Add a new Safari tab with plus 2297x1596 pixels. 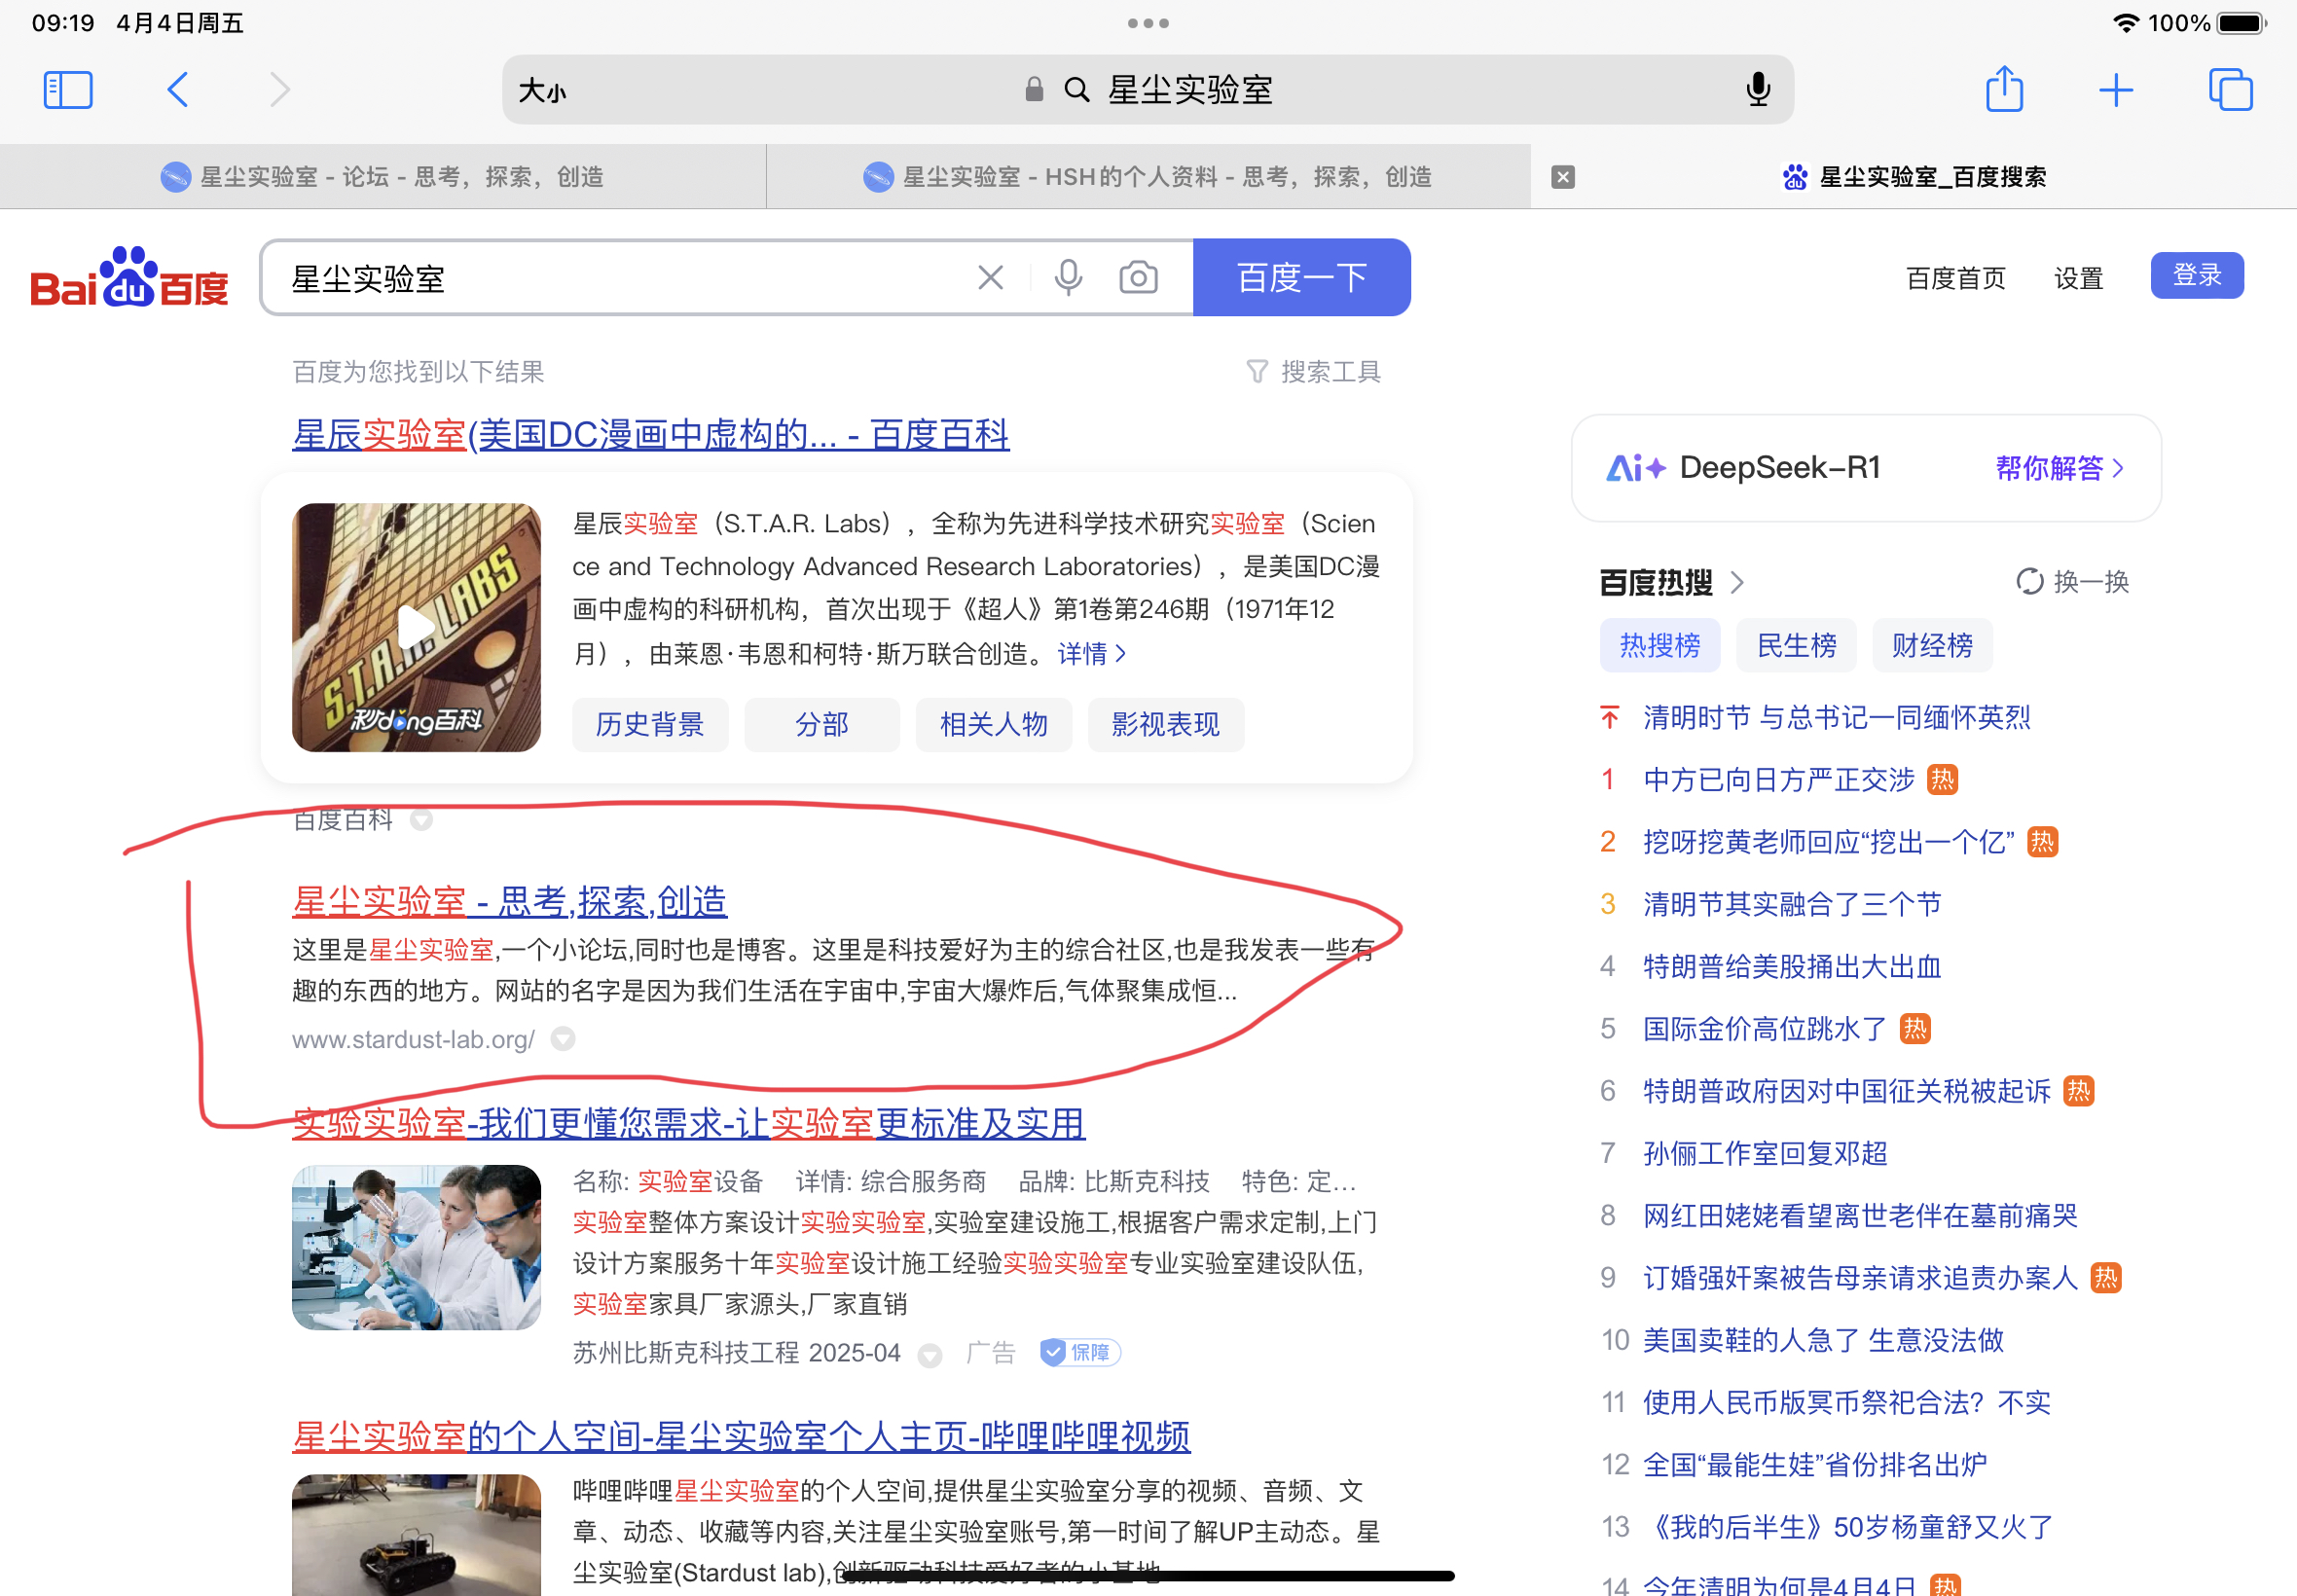pyautogui.click(x=2116, y=91)
